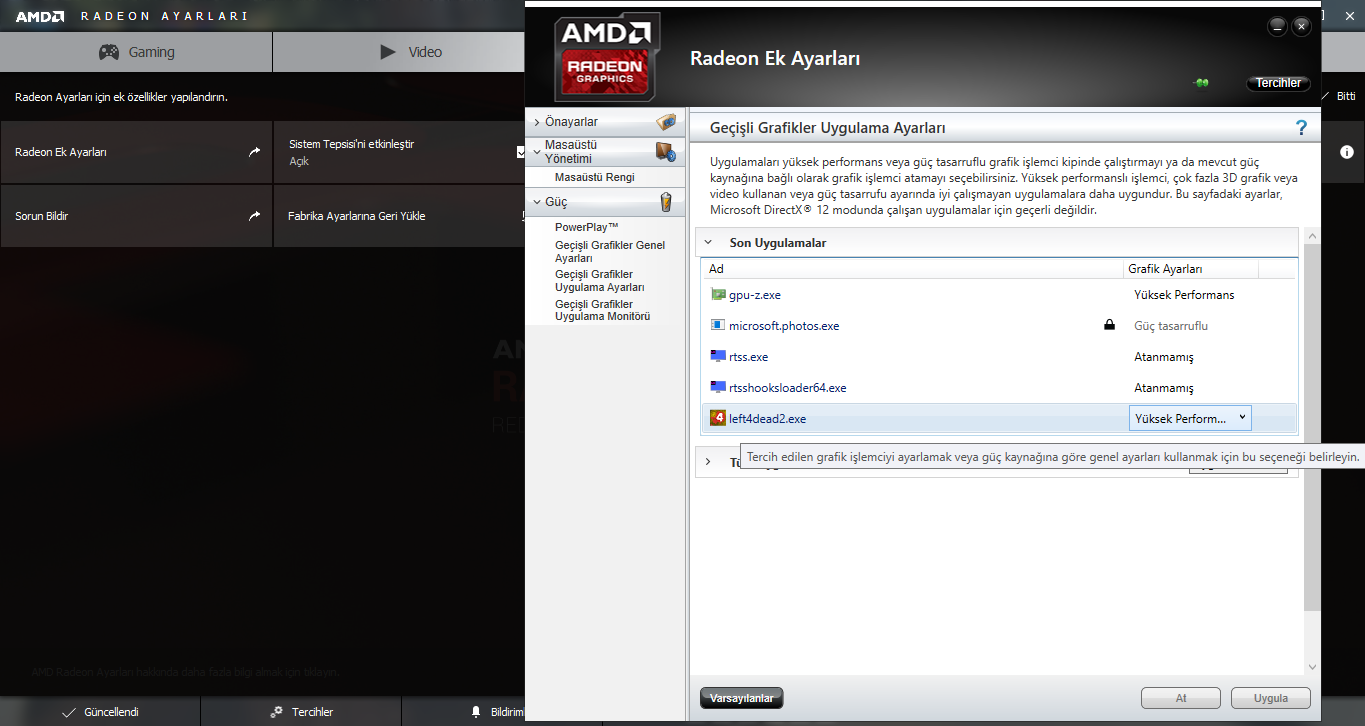Click Yüksek Performans value for gpu-z.exe

pos(1184,295)
